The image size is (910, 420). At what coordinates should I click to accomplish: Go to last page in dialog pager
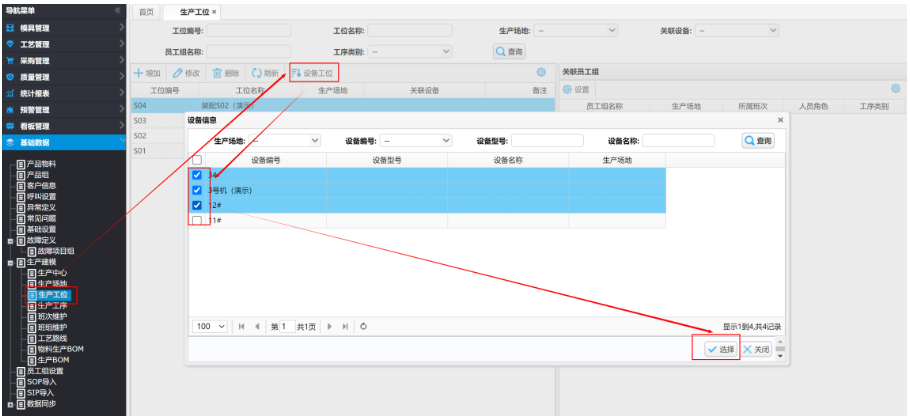[345, 326]
